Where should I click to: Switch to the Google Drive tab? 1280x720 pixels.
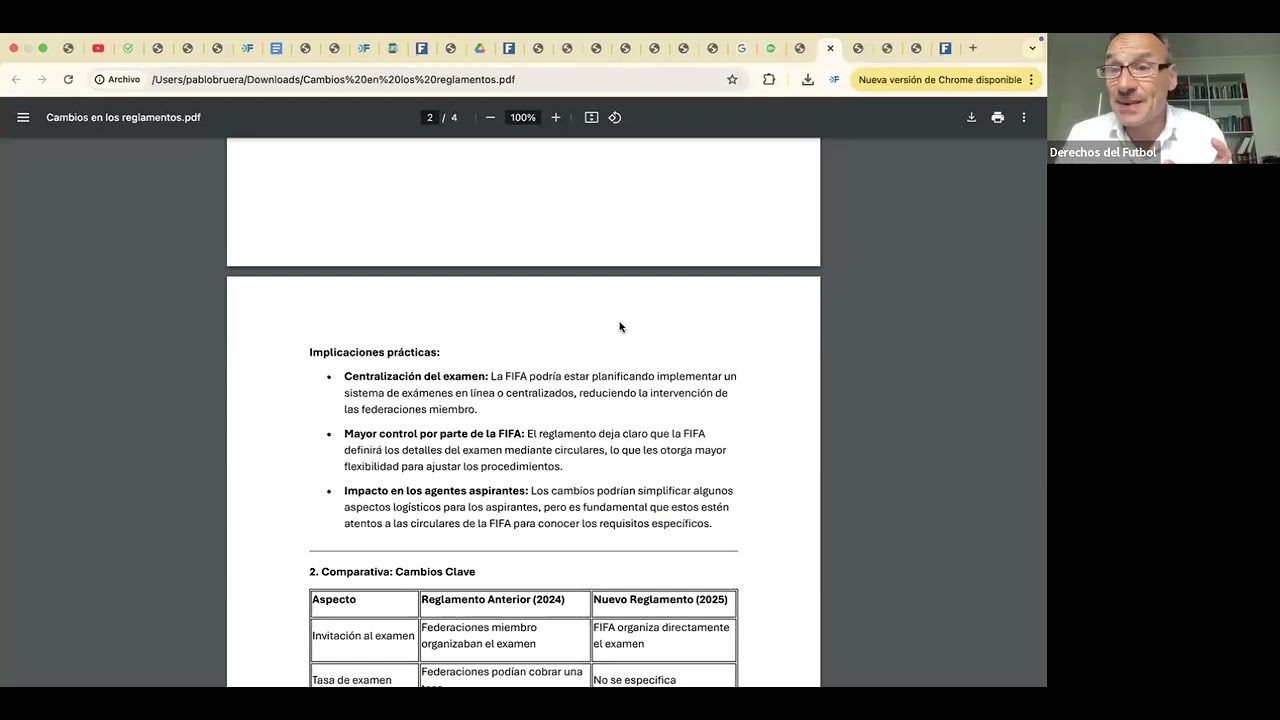(480, 48)
